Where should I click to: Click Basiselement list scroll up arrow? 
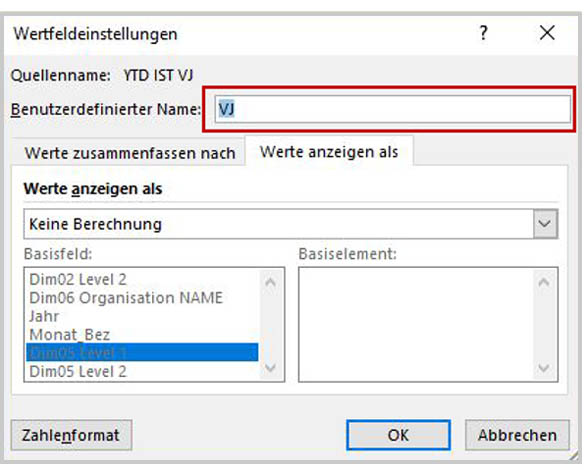coord(544,282)
